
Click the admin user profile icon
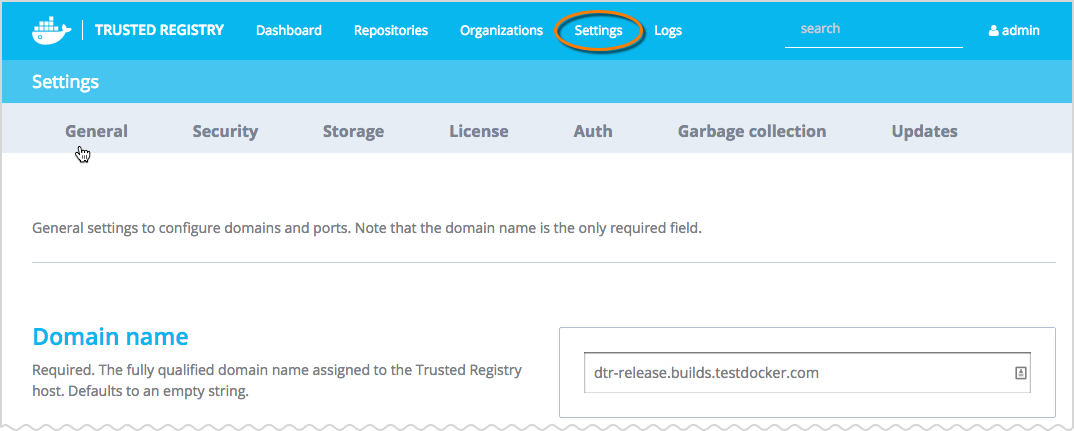(x=993, y=31)
